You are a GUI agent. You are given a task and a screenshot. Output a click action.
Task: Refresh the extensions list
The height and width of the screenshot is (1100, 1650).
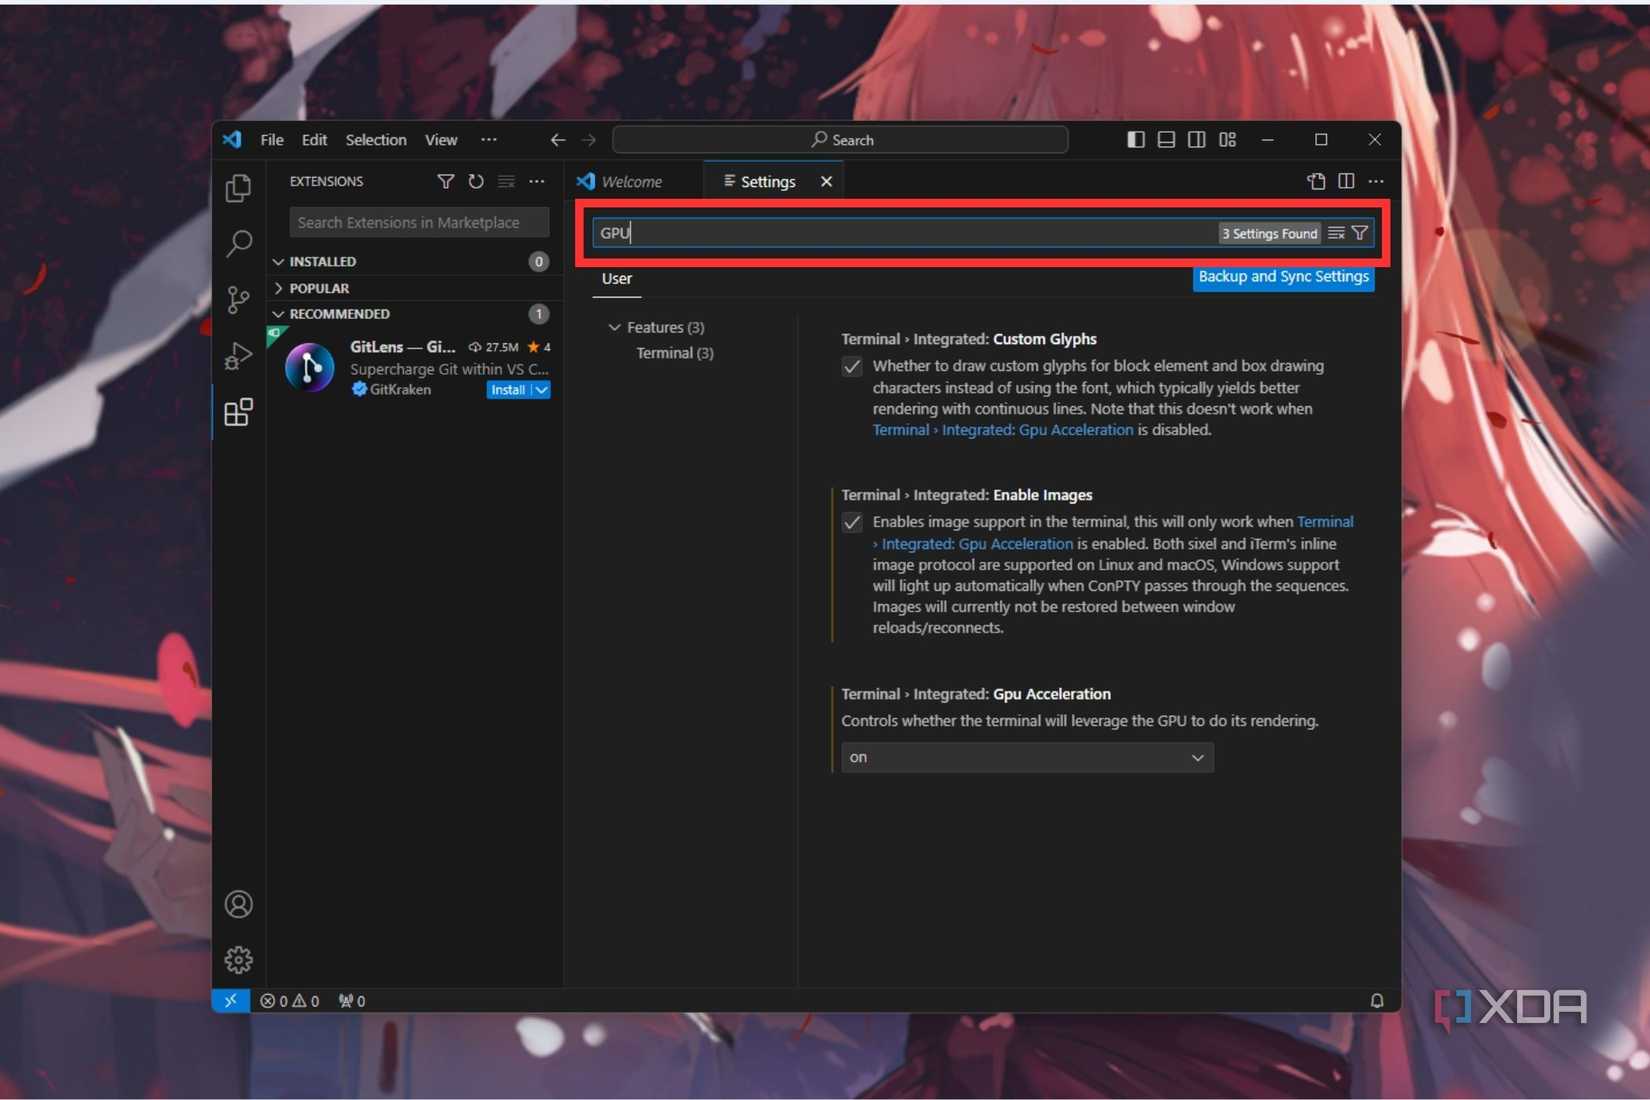click(x=476, y=181)
